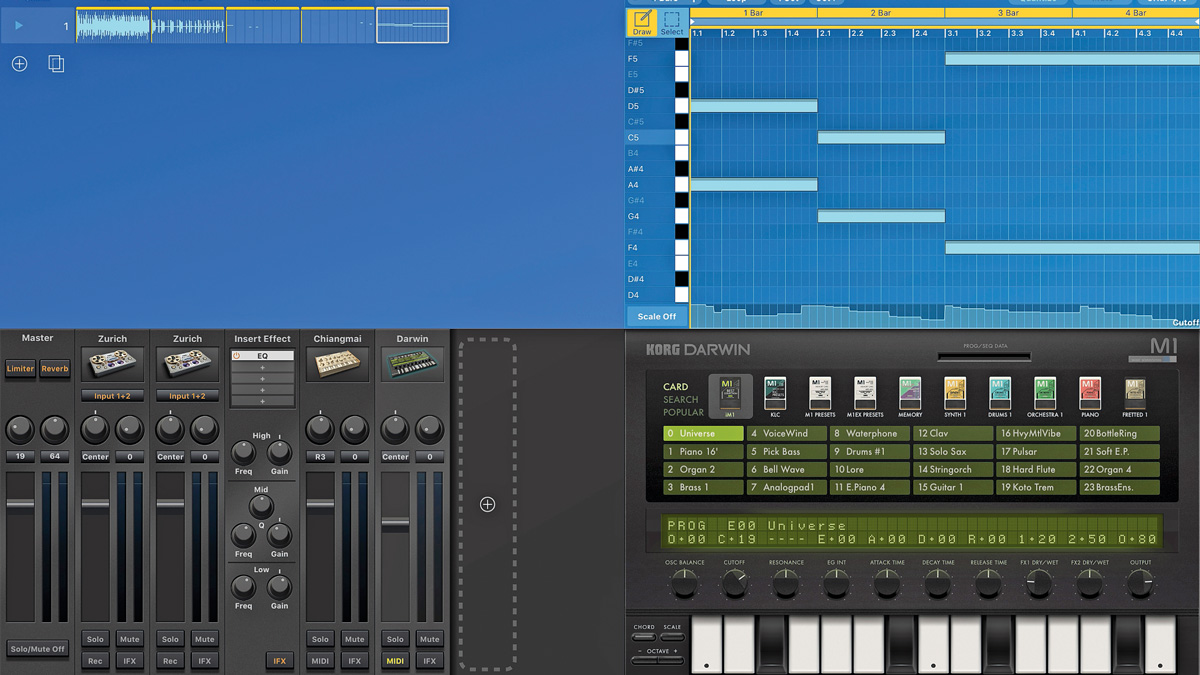Select the KLC card
1200x675 pixels.
point(775,396)
